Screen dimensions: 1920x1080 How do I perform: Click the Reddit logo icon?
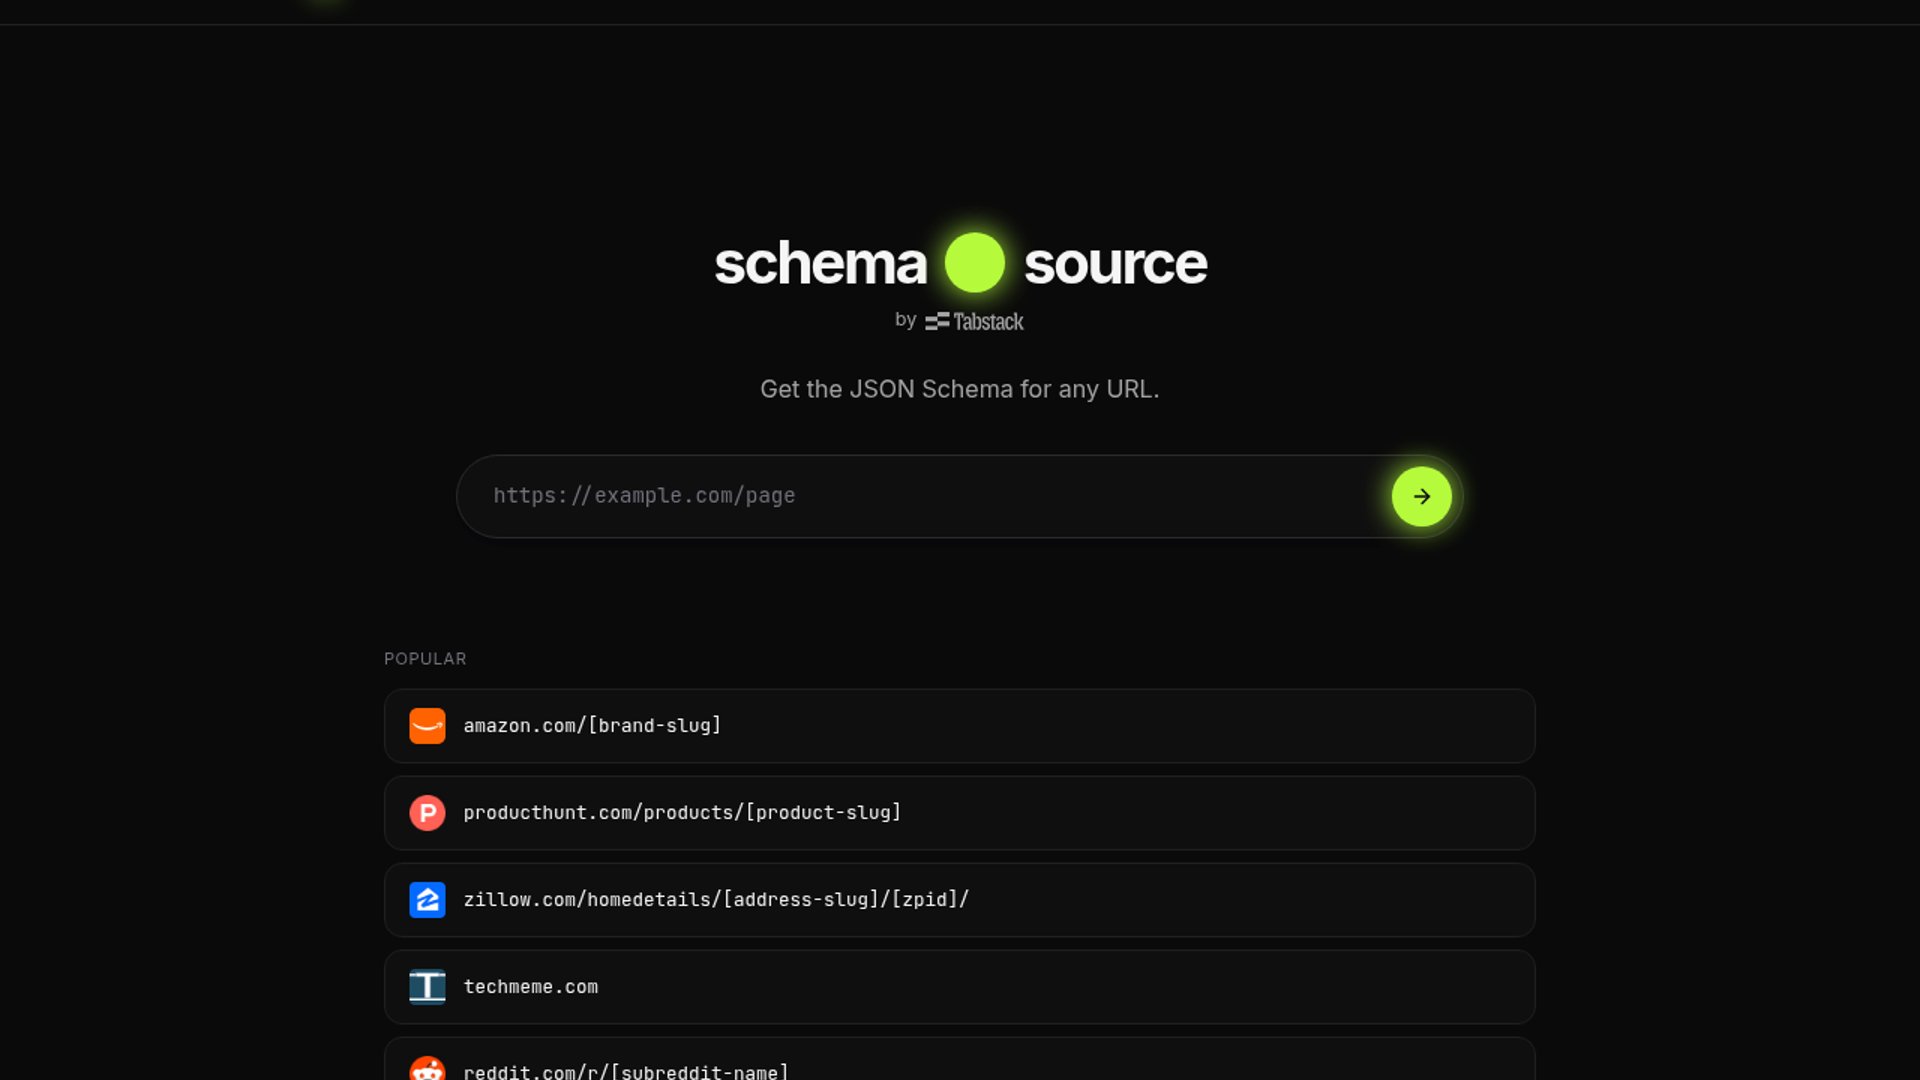427,1069
